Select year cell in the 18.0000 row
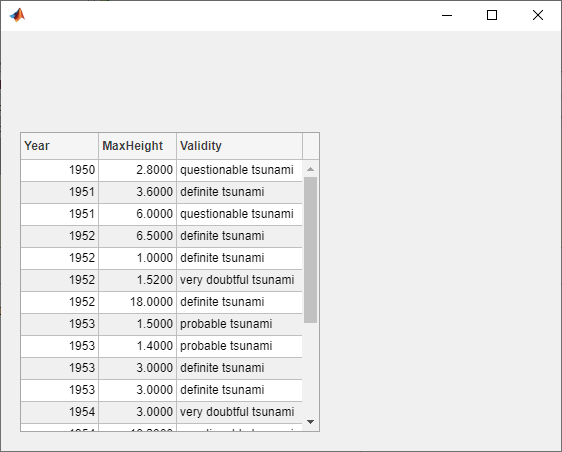The height and width of the screenshot is (452, 562). [59, 302]
